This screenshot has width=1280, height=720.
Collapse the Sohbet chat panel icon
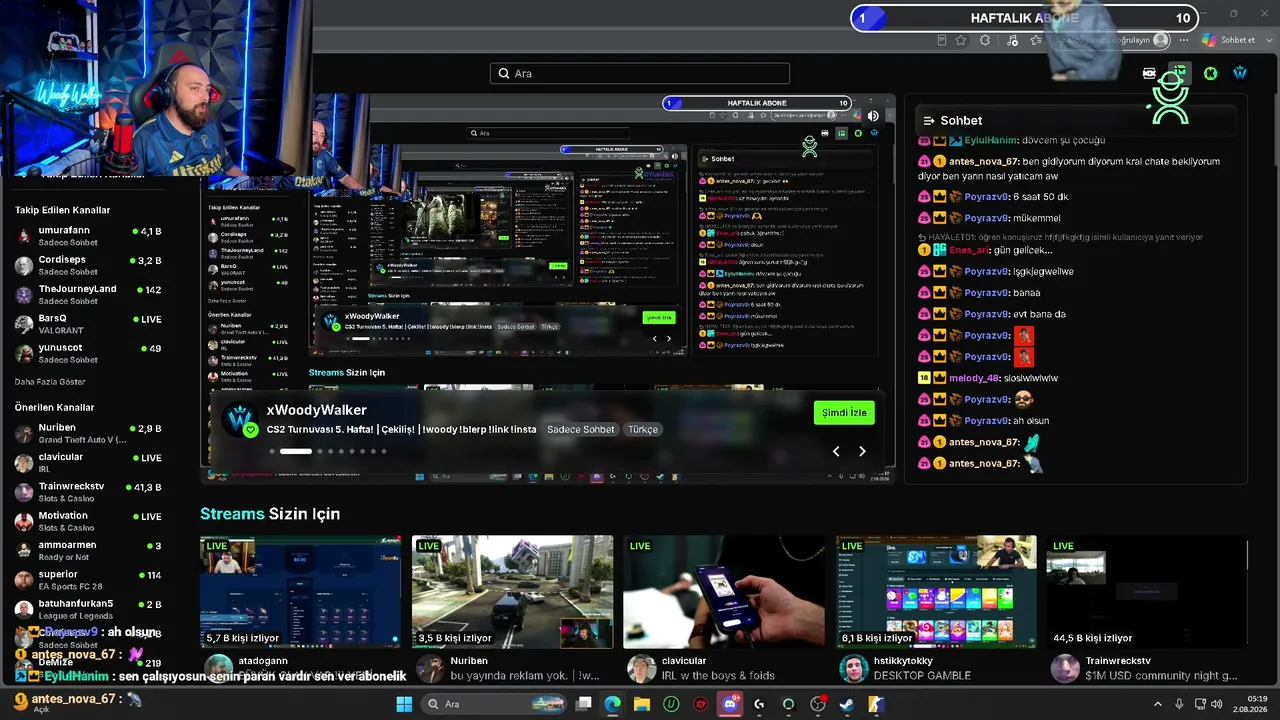(928, 120)
